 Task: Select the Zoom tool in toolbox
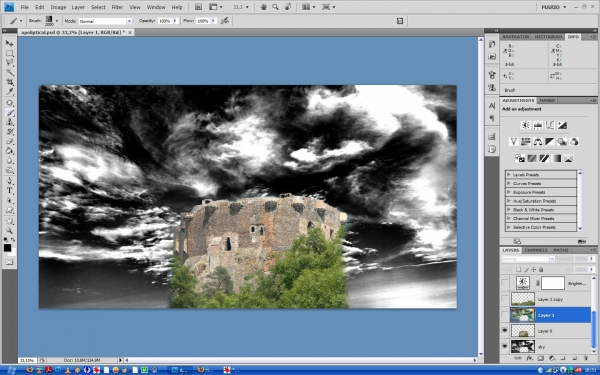click(x=10, y=230)
